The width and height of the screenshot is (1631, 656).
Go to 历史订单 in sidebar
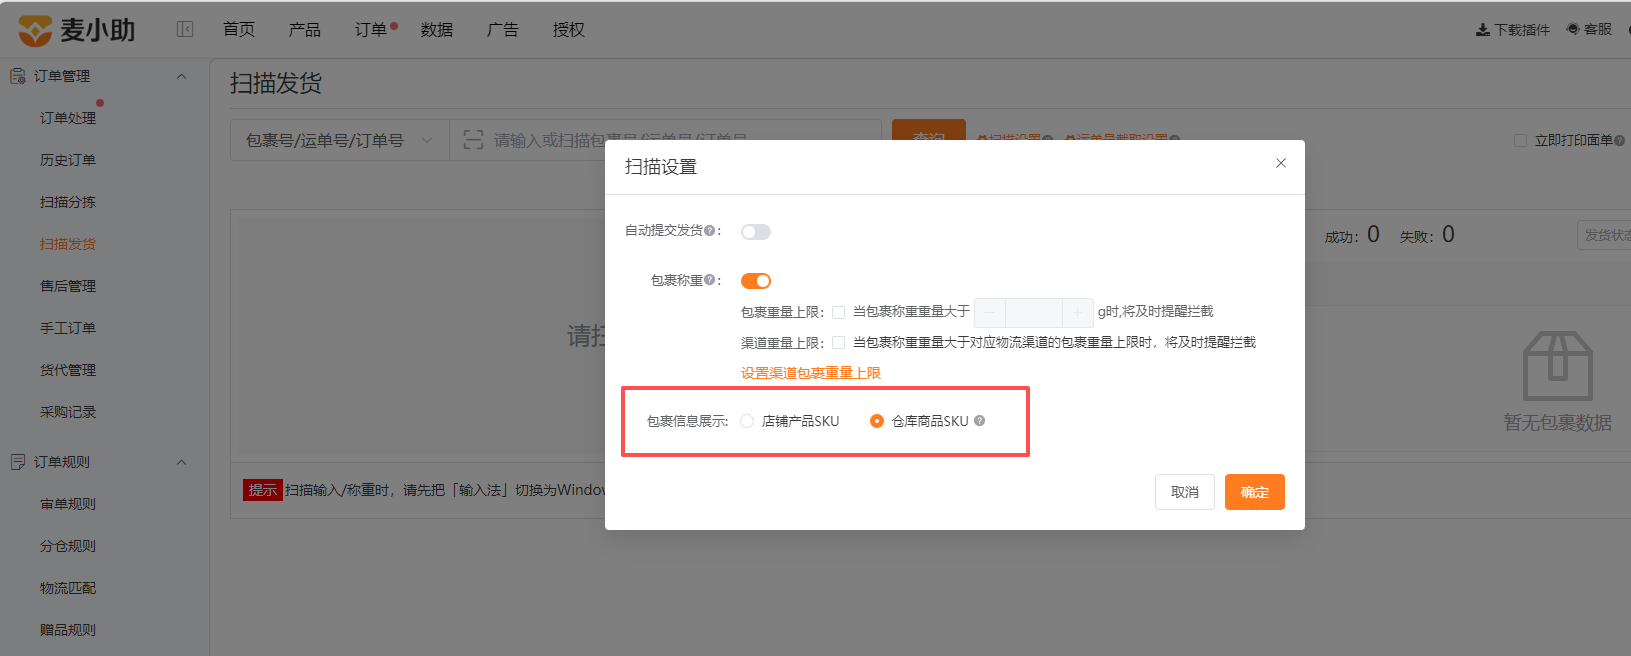68,160
